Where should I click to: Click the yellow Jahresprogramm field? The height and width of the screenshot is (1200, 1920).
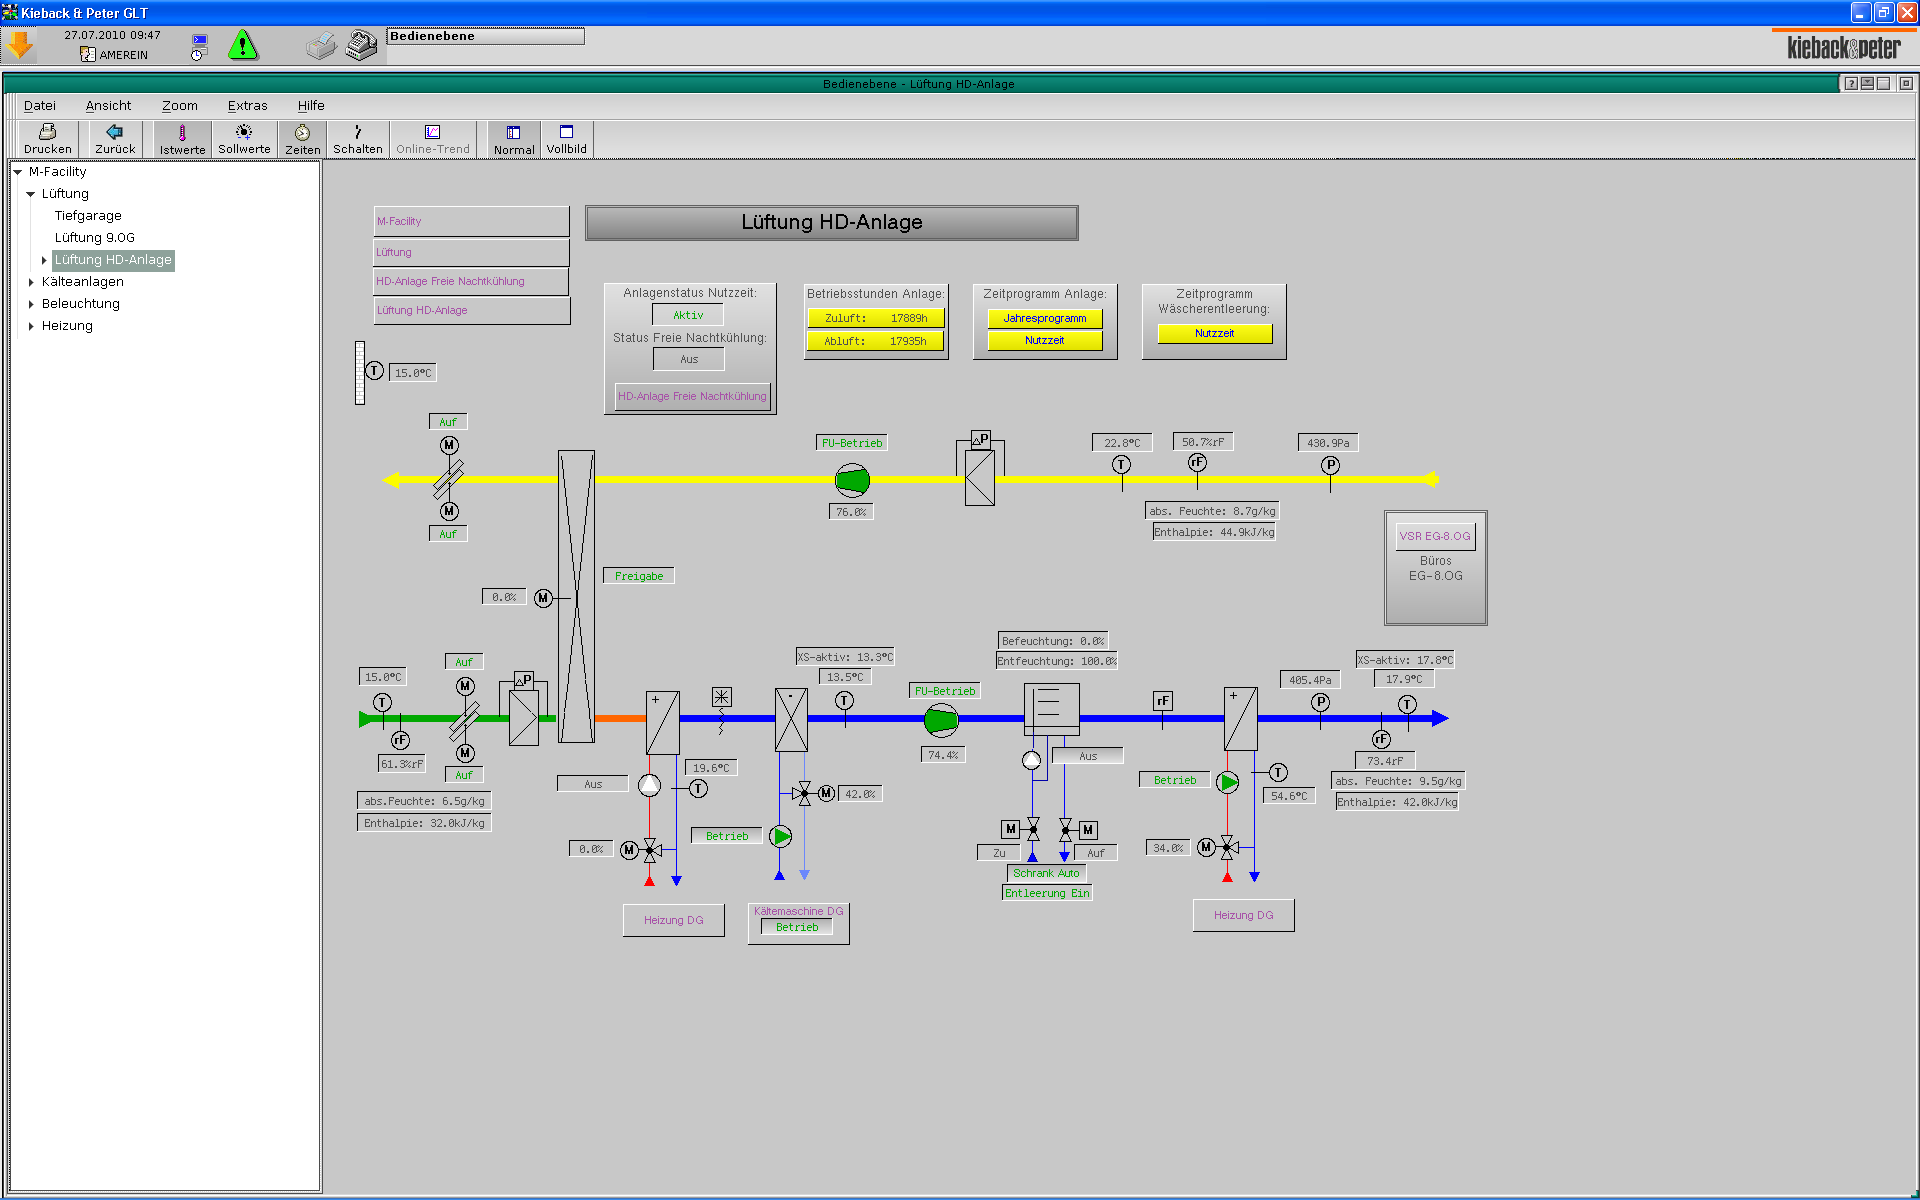tap(1044, 318)
